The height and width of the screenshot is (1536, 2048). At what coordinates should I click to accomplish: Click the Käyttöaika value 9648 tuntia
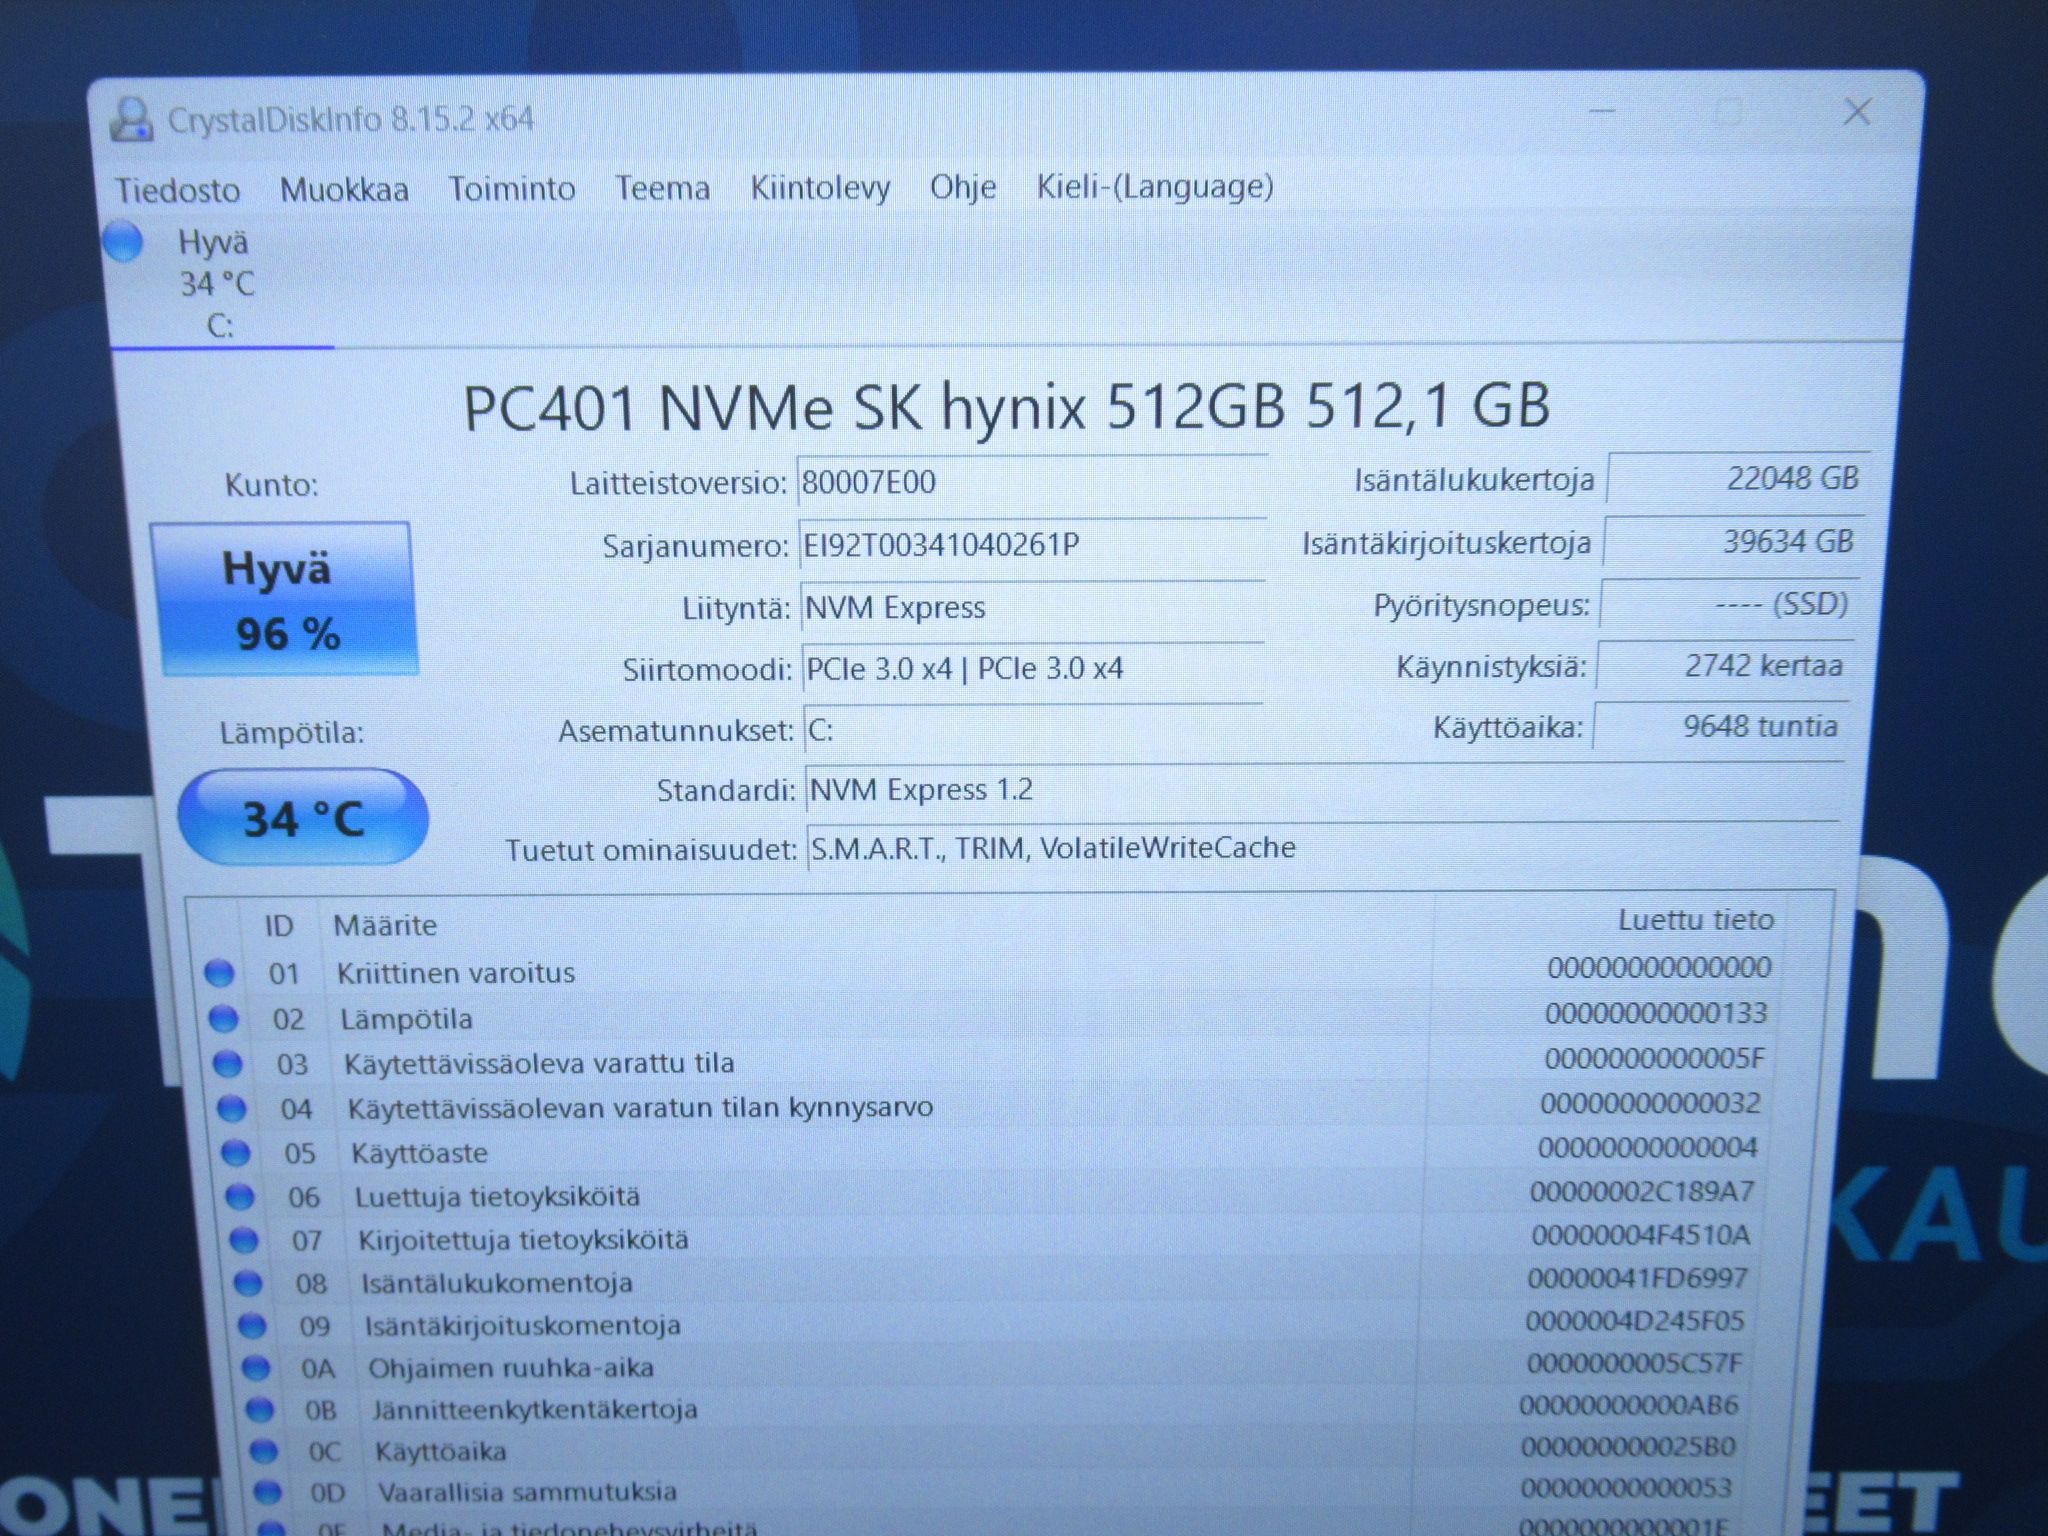tap(1719, 726)
